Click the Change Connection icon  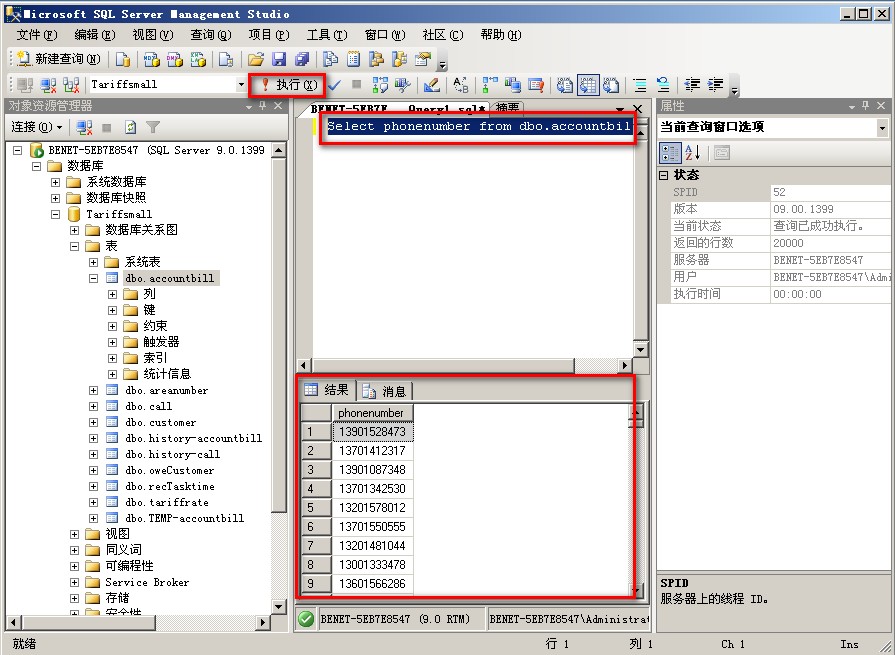(x=71, y=85)
